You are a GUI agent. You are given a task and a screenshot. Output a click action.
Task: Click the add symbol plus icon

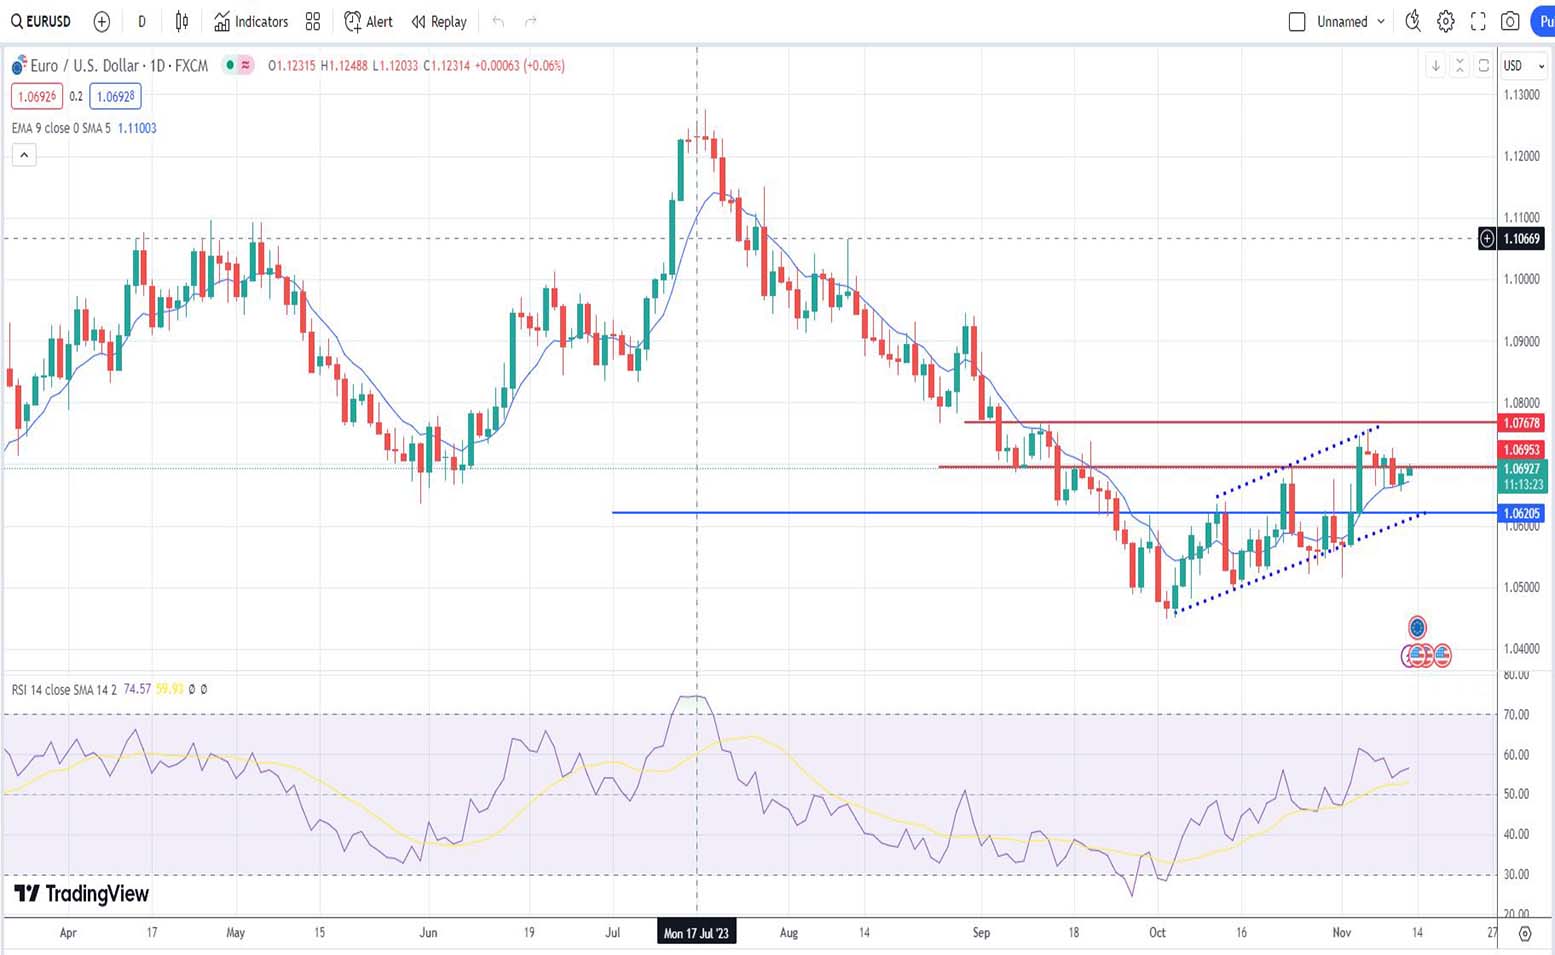[x=101, y=21]
